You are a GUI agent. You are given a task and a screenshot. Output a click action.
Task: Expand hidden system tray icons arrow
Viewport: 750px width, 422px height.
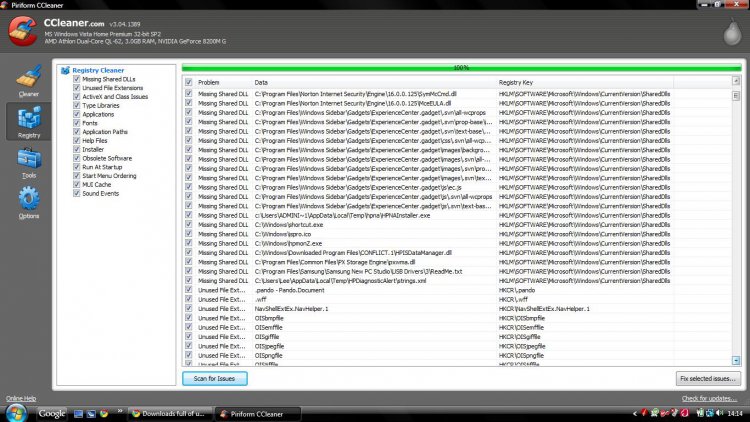tap(635, 413)
